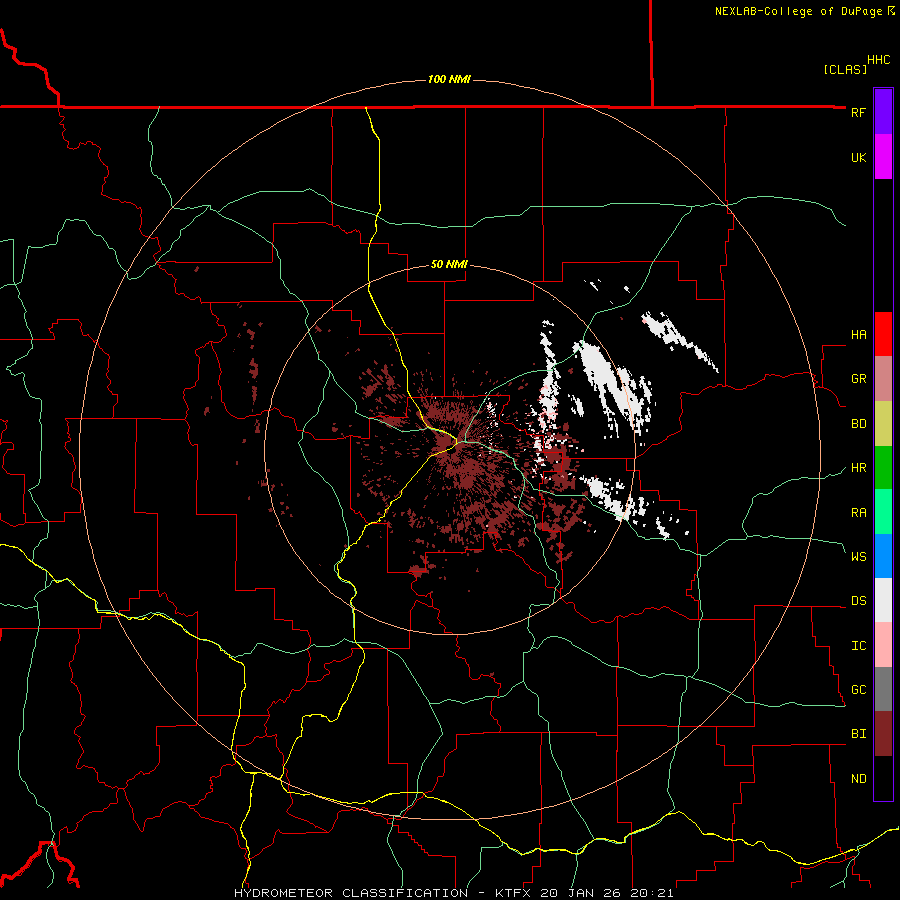900x900 pixels.
Task: Click the IC legend label
Action: [858, 645]
